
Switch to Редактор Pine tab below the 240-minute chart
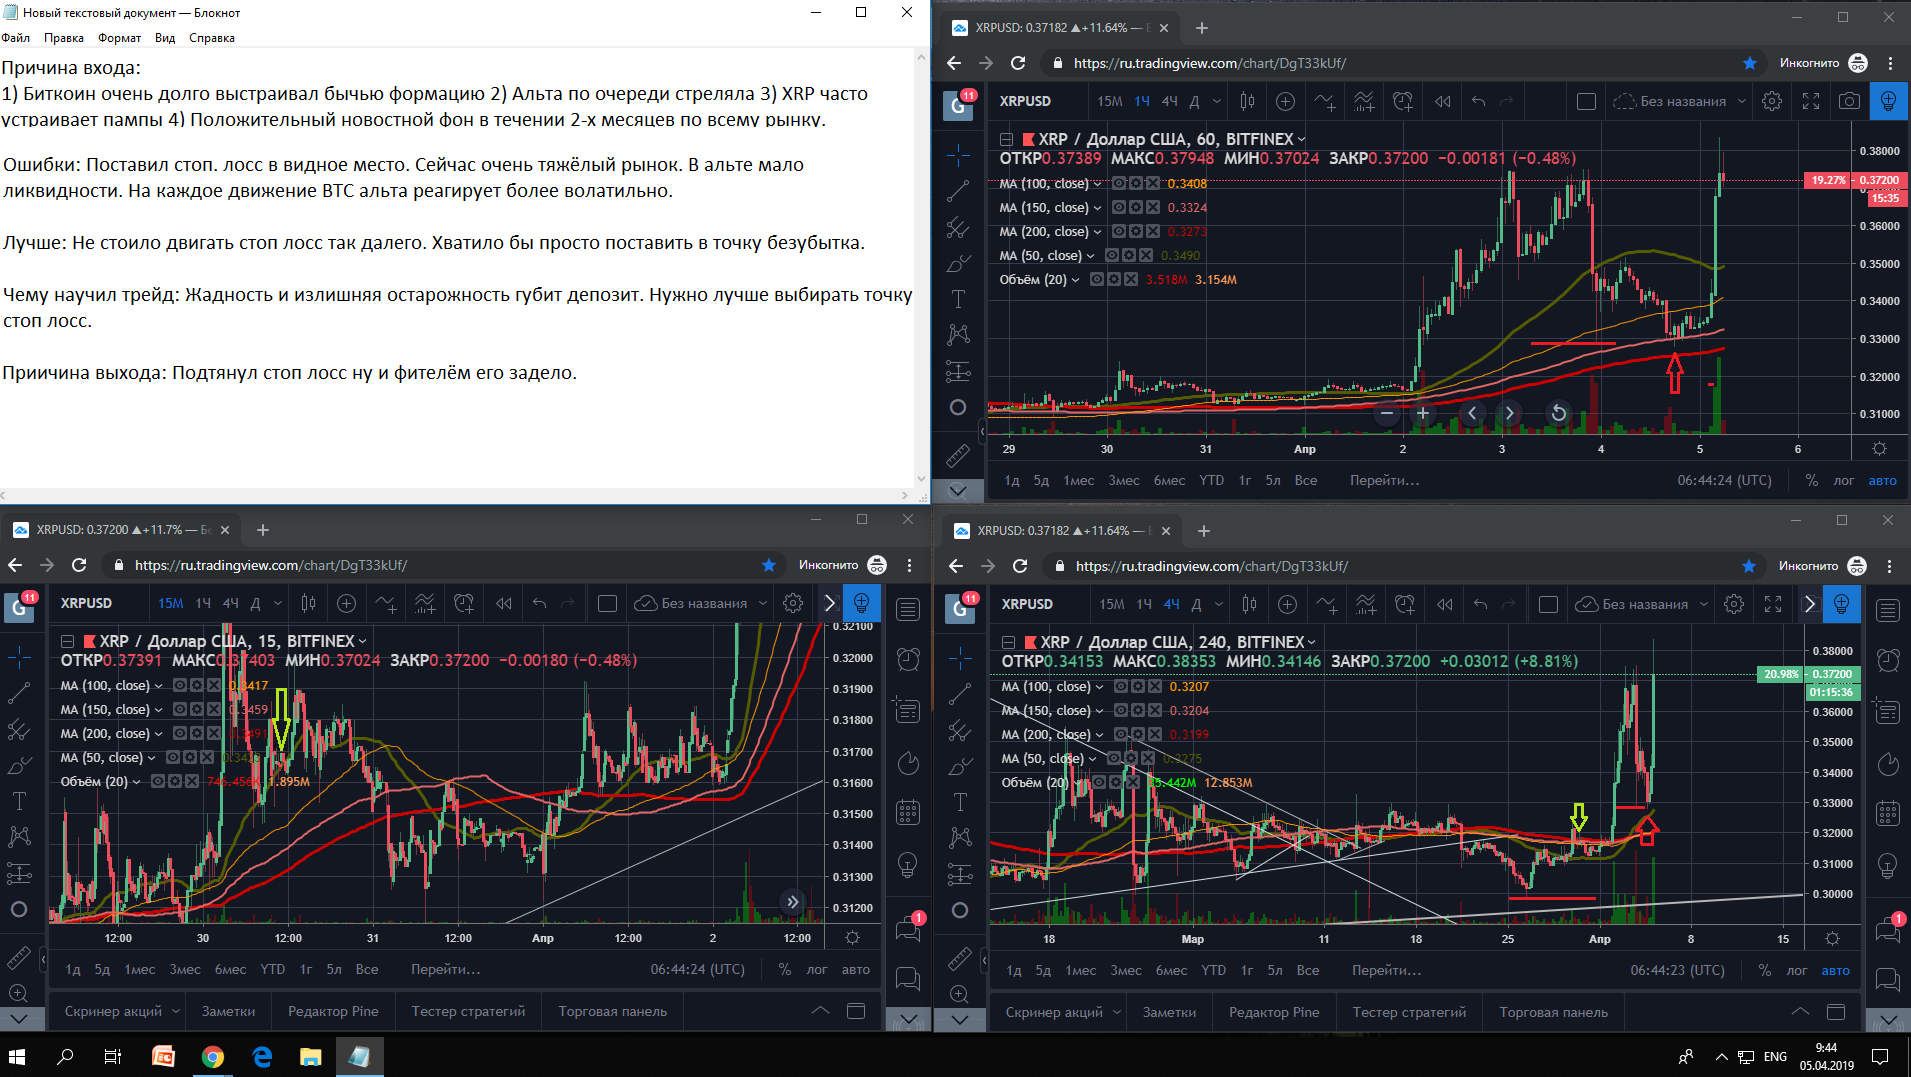(x=1273, y=1012)
